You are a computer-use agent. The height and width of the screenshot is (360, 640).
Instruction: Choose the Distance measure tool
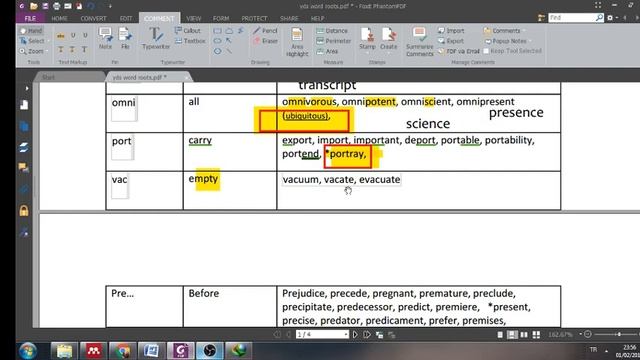click(332, 31)
